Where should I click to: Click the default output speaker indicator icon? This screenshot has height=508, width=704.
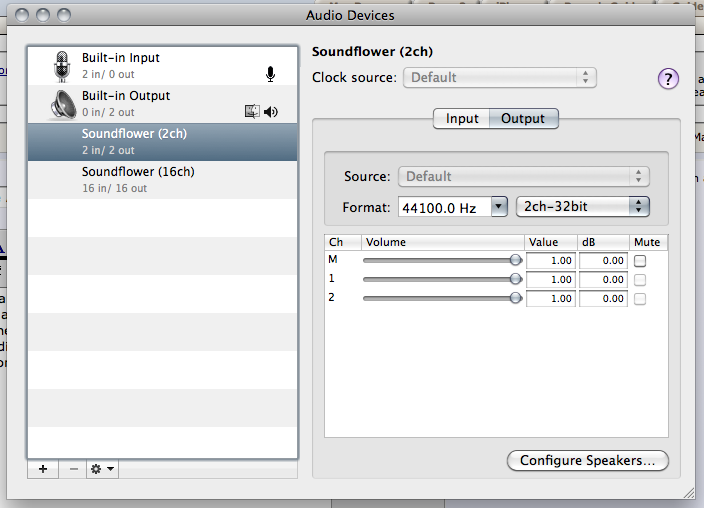tap(271, 111)
